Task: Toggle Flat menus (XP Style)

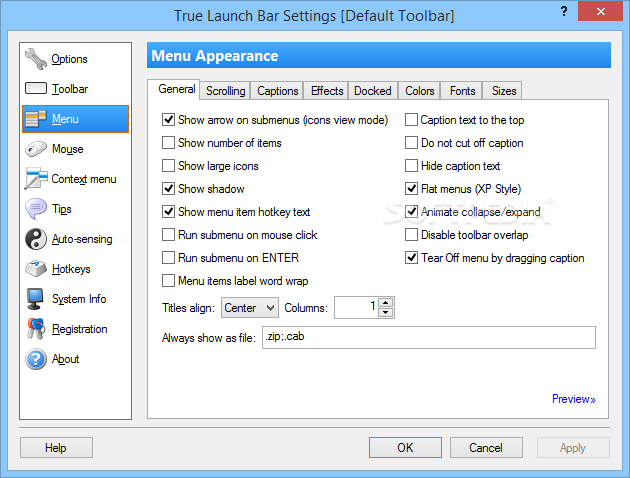Action: pos(411,188)
